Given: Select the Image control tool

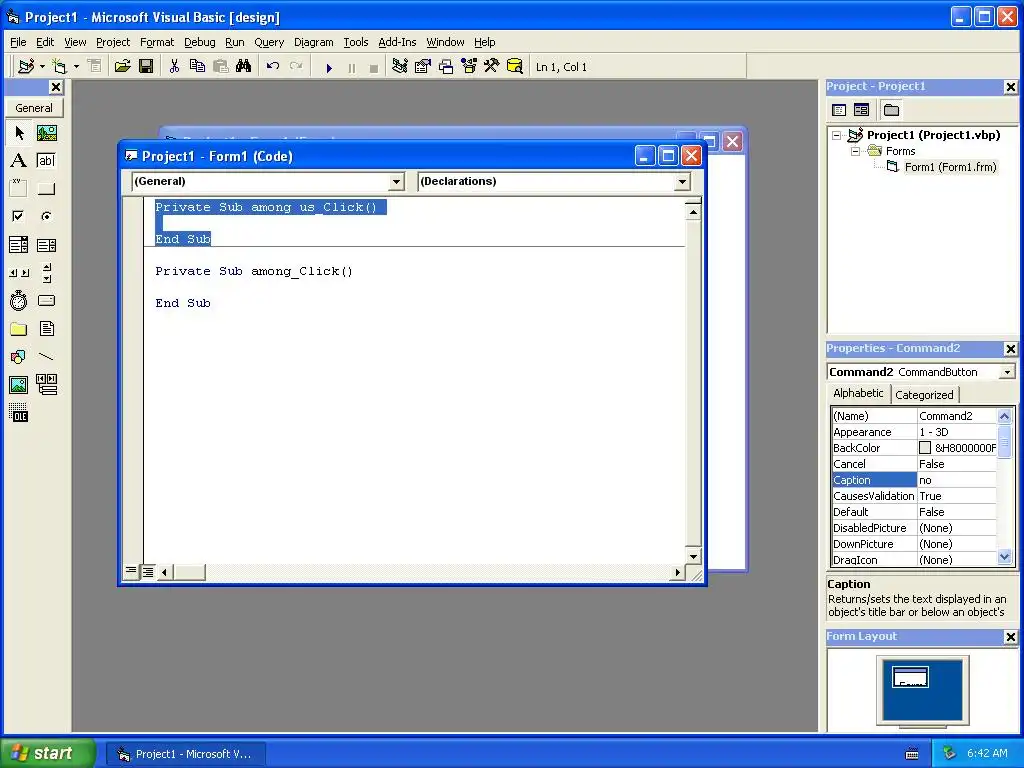Looking at the screenshot, I should [18, 385].
